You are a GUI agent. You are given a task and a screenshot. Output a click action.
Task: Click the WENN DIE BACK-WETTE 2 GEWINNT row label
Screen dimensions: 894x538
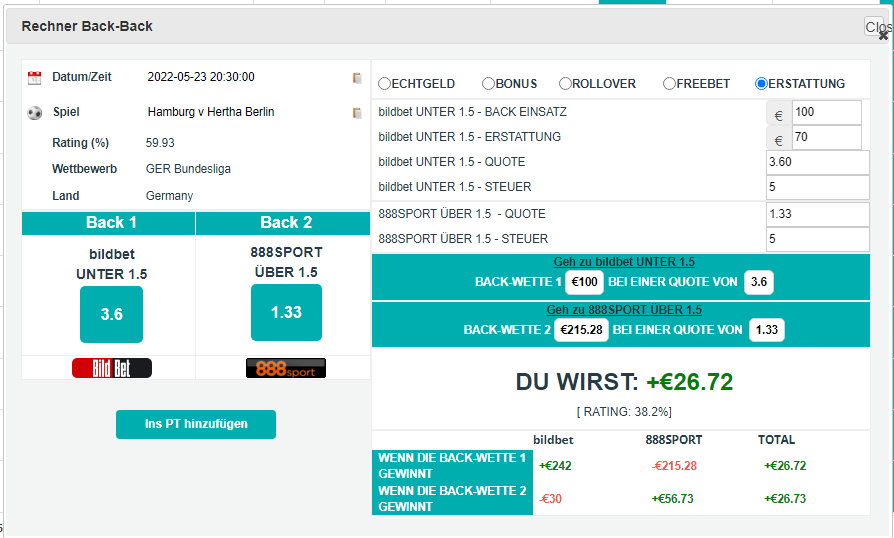[452, 499]
